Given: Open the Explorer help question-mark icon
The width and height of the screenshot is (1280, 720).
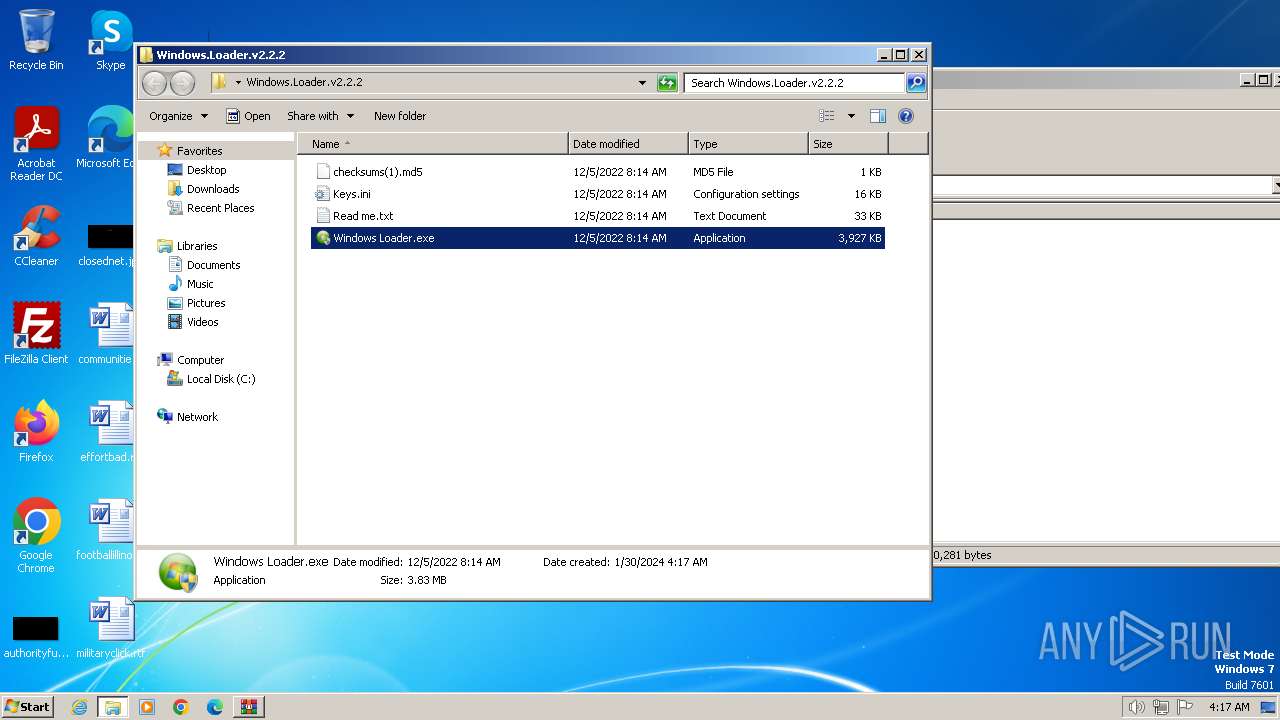Looking at the screenshot, I should (x=906, y=116).
